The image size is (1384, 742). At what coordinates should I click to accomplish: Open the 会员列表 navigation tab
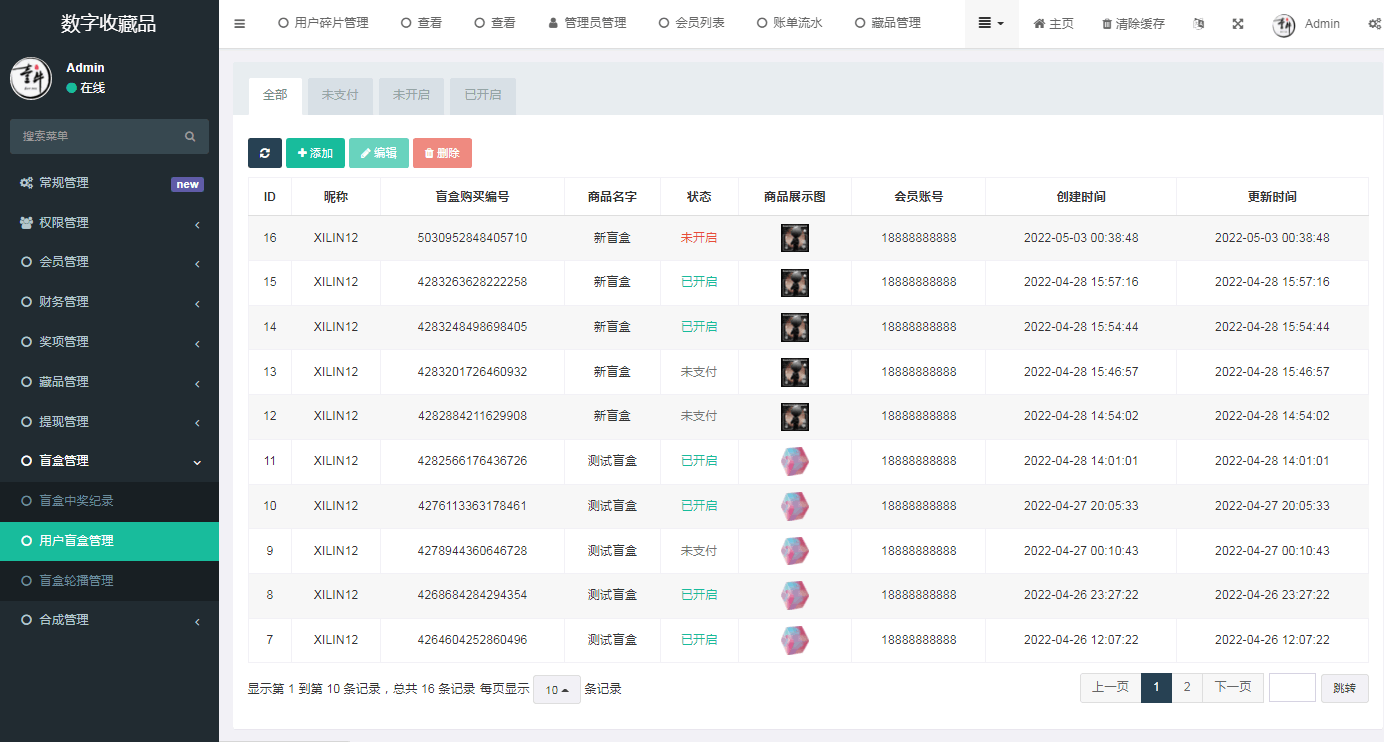691,23
